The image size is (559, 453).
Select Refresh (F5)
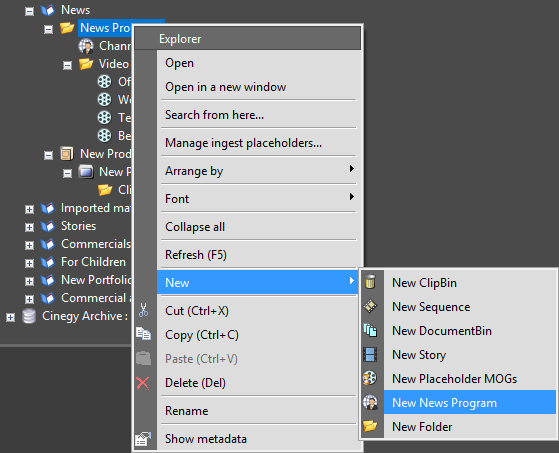258,255
